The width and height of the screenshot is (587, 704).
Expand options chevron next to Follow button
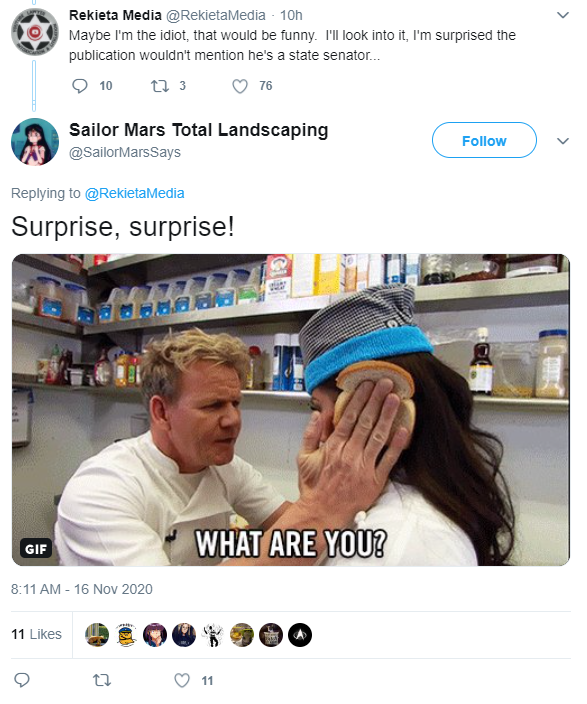[x=563, y=141]
